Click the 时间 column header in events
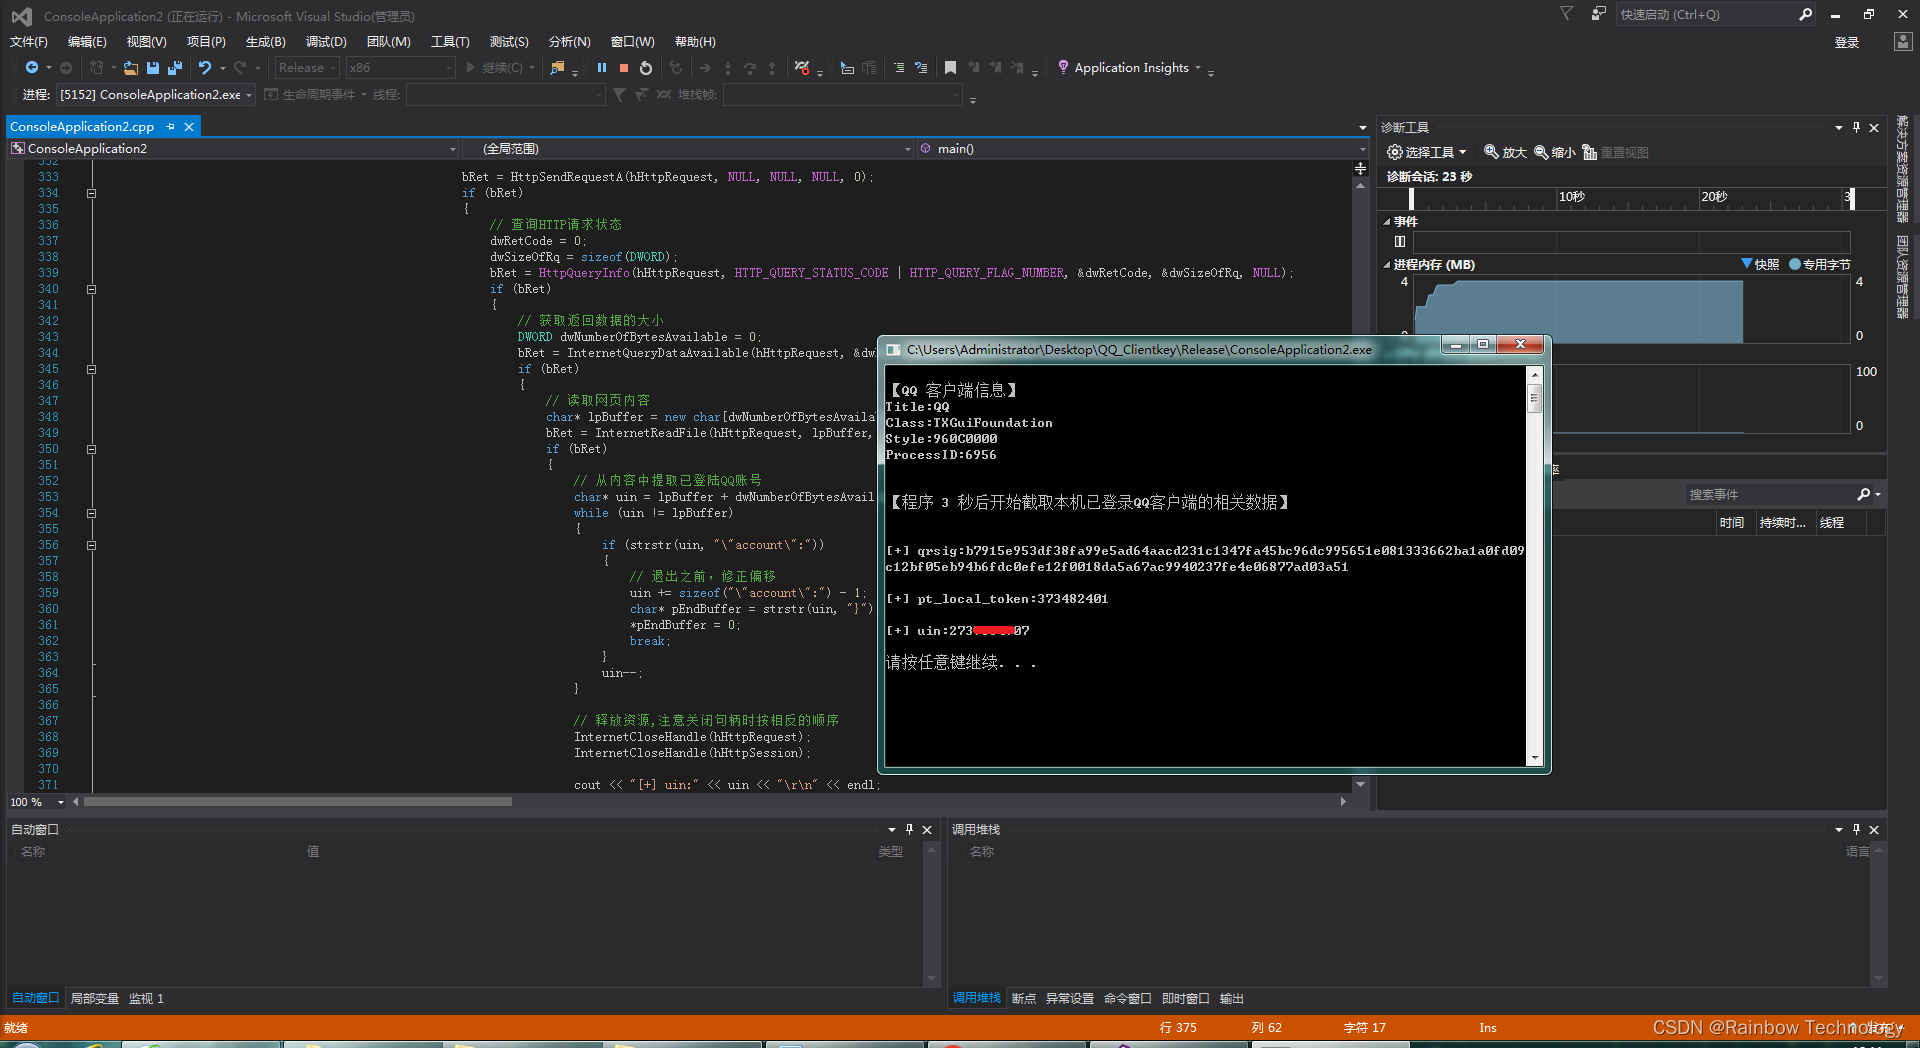The image size is (1920, 1048). point(1732,522)
